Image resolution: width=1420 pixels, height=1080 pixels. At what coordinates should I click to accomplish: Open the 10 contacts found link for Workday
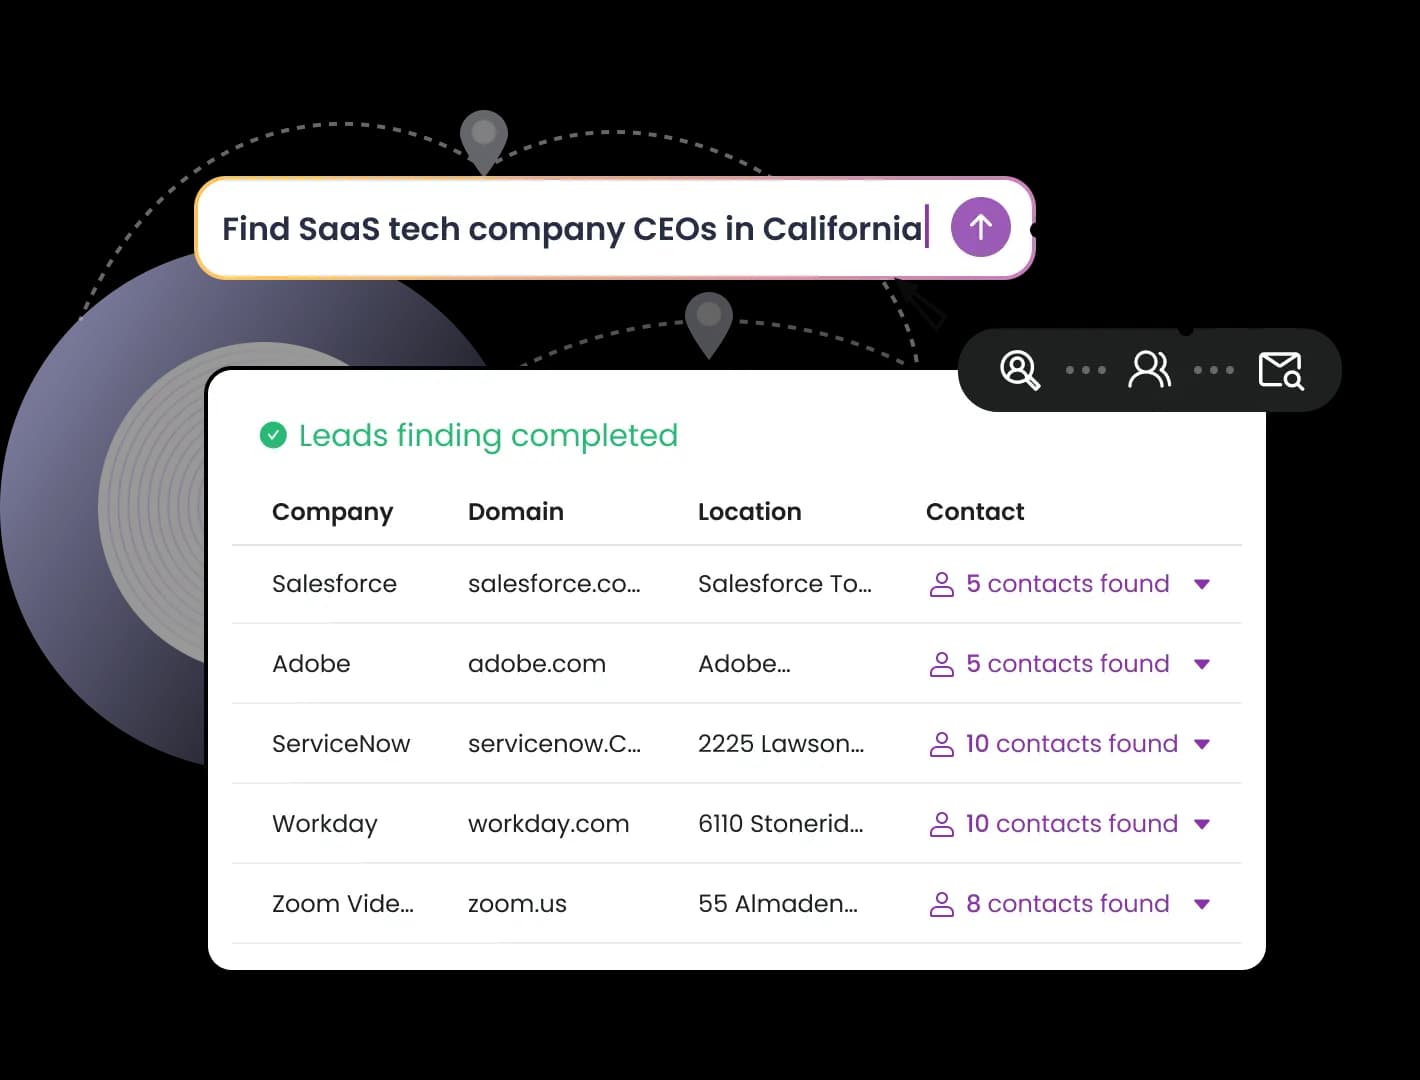pos(1072,824)
